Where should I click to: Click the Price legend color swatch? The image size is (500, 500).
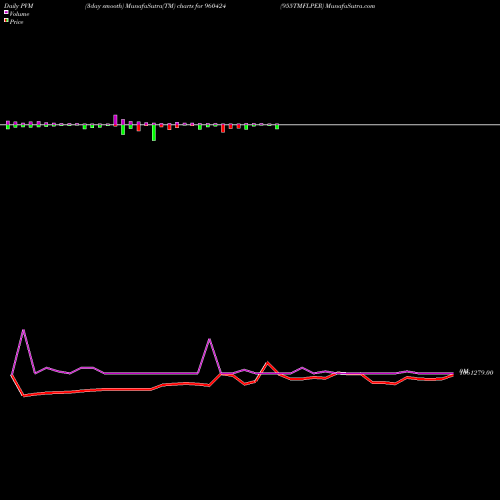(x=6, y=20)
